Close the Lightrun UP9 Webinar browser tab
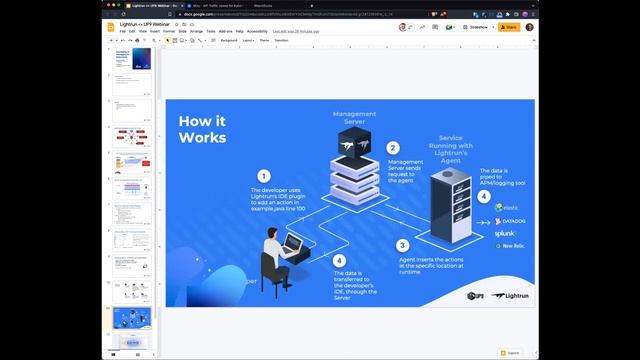Screen dimensions: 640x360 [x=182, y=6]
